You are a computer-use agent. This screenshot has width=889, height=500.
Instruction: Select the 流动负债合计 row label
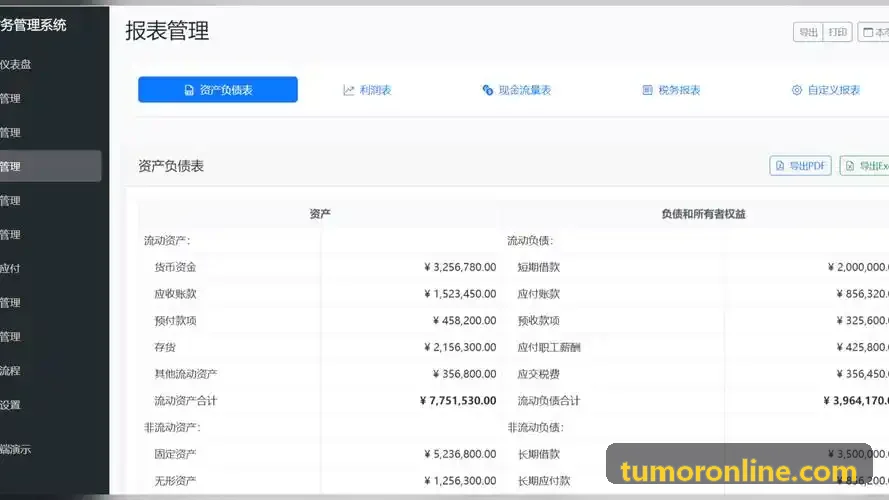pos(549,401)
